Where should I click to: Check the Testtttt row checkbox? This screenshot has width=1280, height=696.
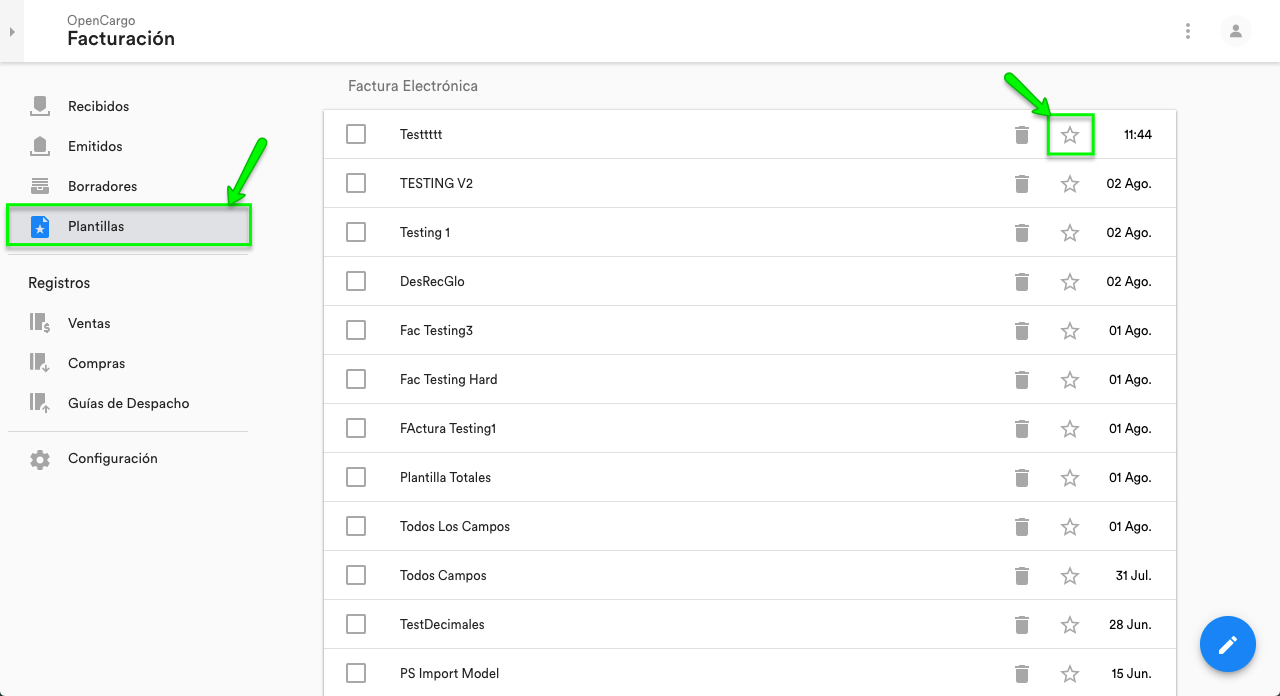(x=356, y=134)
